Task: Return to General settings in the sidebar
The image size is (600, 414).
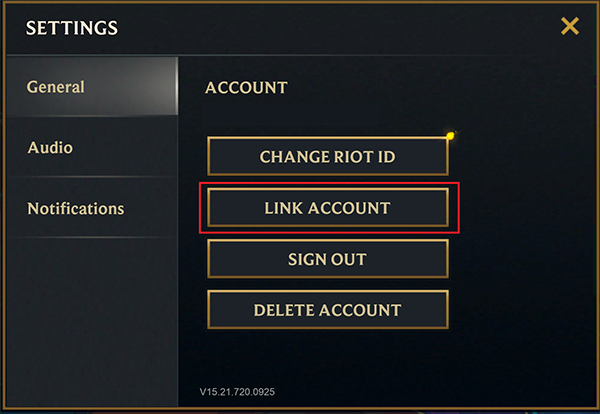Action: (56, 87)
